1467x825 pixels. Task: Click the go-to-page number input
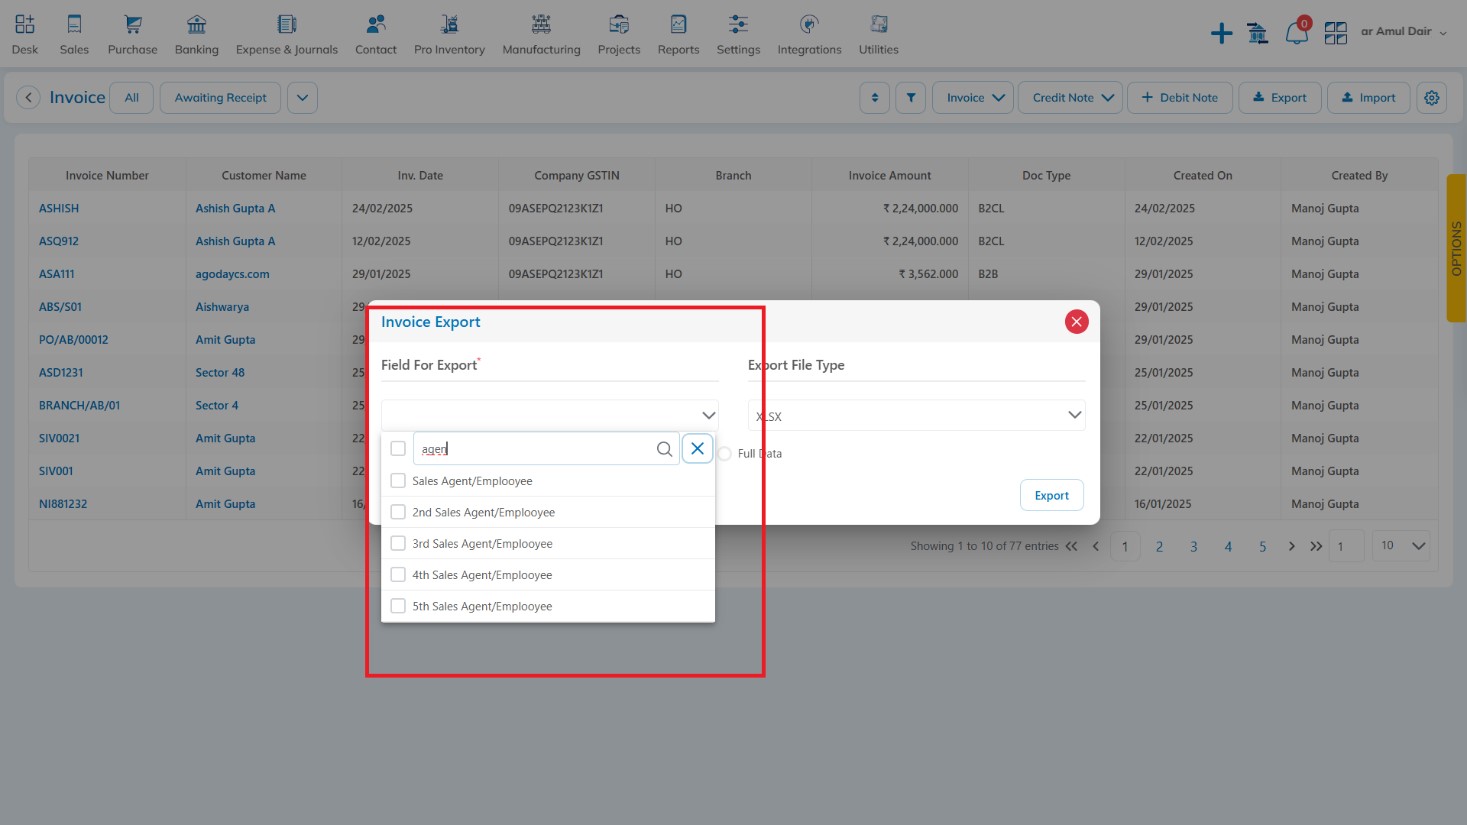(x=1346, y=547)
